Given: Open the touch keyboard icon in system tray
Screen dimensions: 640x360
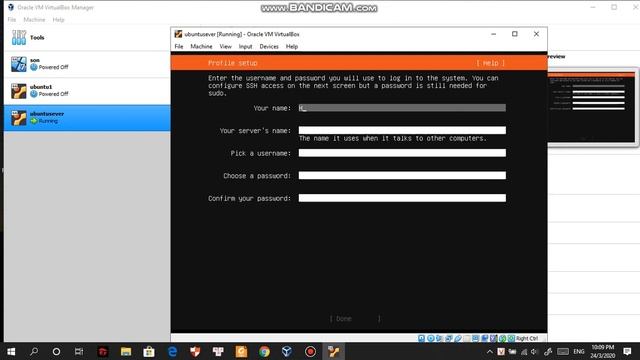Looking at the screenshot, I should click(x=563, y=351).
